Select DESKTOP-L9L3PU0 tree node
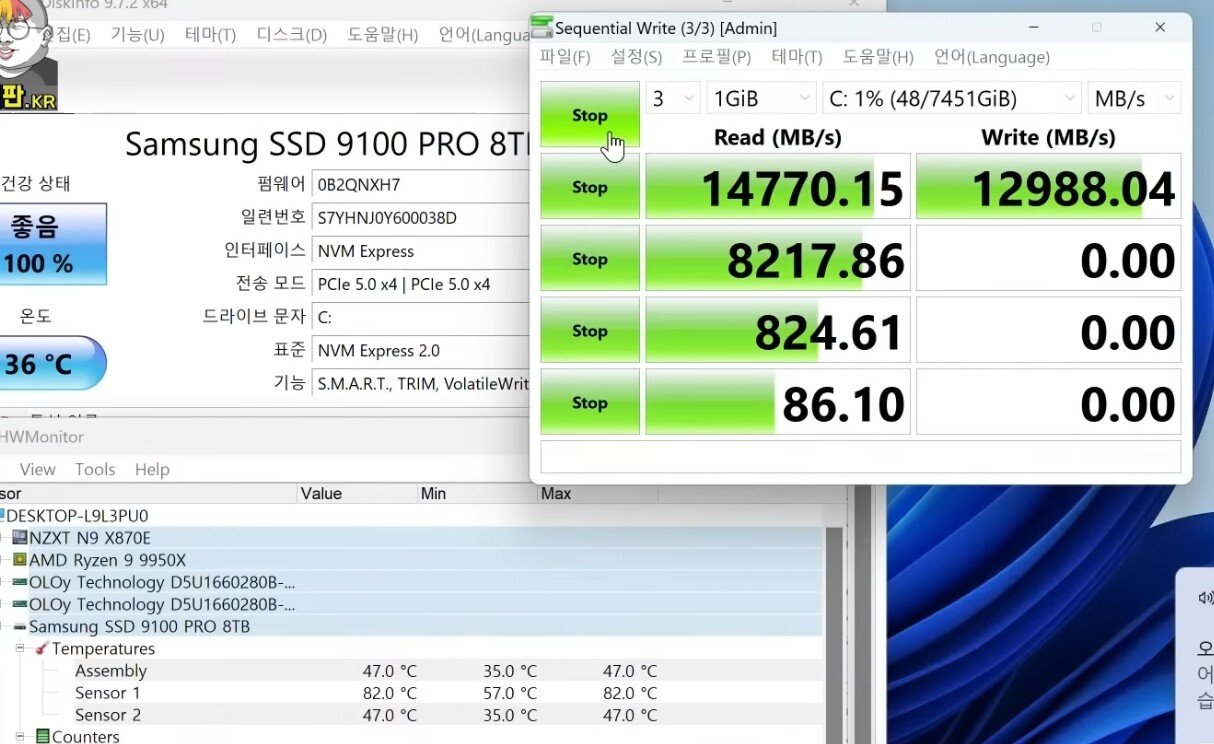Image resolution: width=1214 pixels, height=744 pixels. coord(77,516)
